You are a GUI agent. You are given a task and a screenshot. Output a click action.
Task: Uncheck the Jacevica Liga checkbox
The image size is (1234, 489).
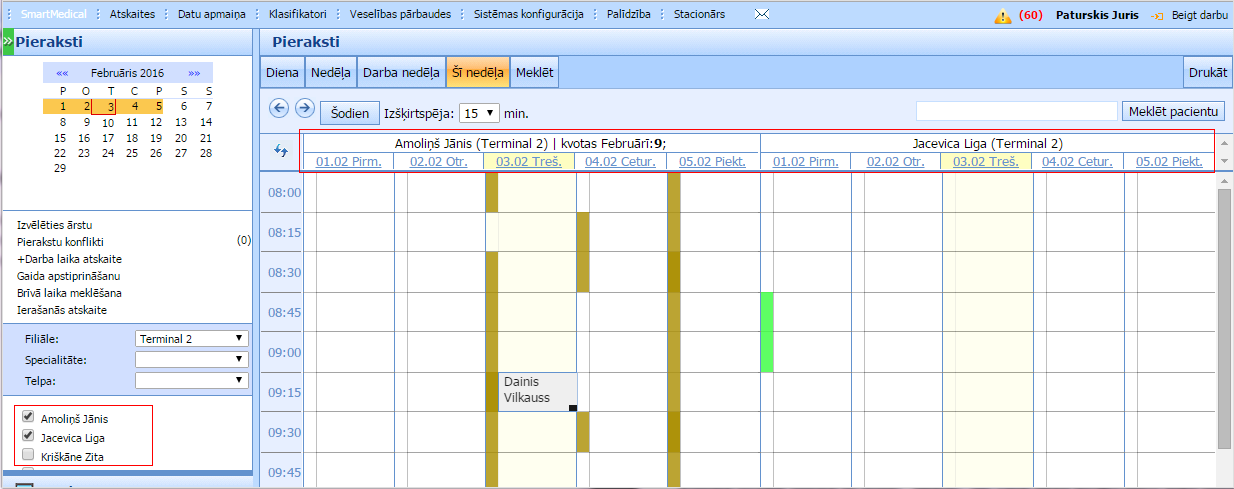pyautogui.click(x=28, y=436)
